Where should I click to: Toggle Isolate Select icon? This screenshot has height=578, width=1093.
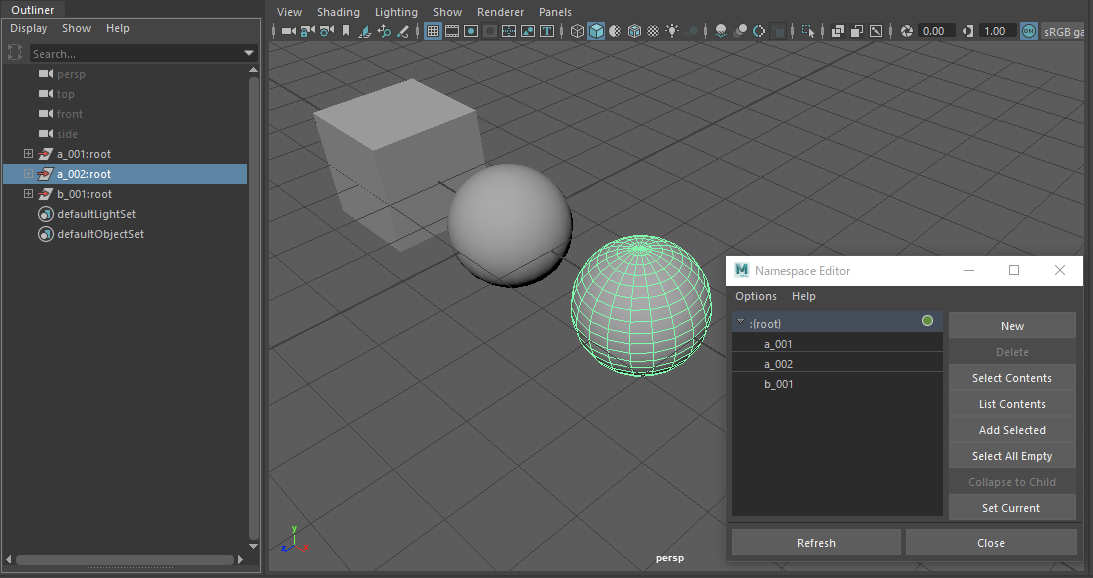(x=808, y=31)
